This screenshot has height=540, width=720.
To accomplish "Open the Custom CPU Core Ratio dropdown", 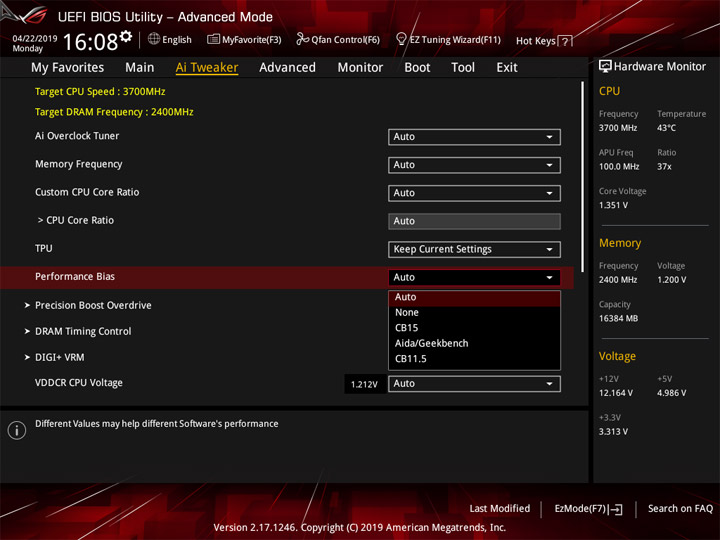I will tap(474, 193).
